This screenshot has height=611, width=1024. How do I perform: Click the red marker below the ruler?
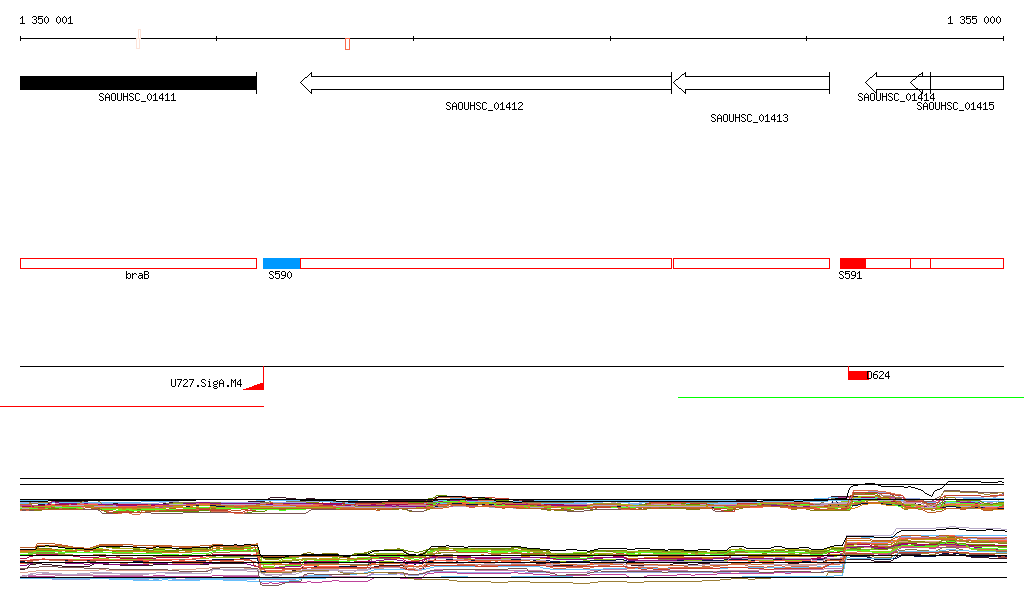[347, 44]
